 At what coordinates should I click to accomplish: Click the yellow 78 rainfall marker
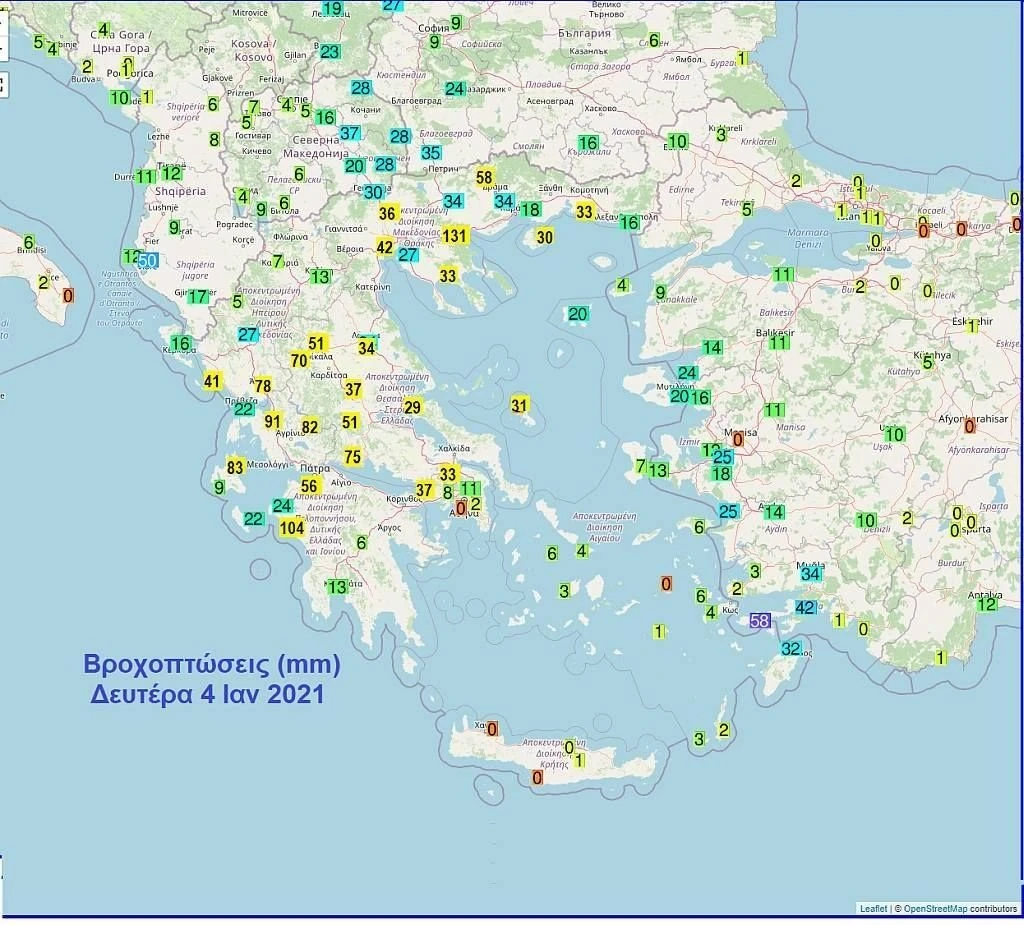(263, 386)
